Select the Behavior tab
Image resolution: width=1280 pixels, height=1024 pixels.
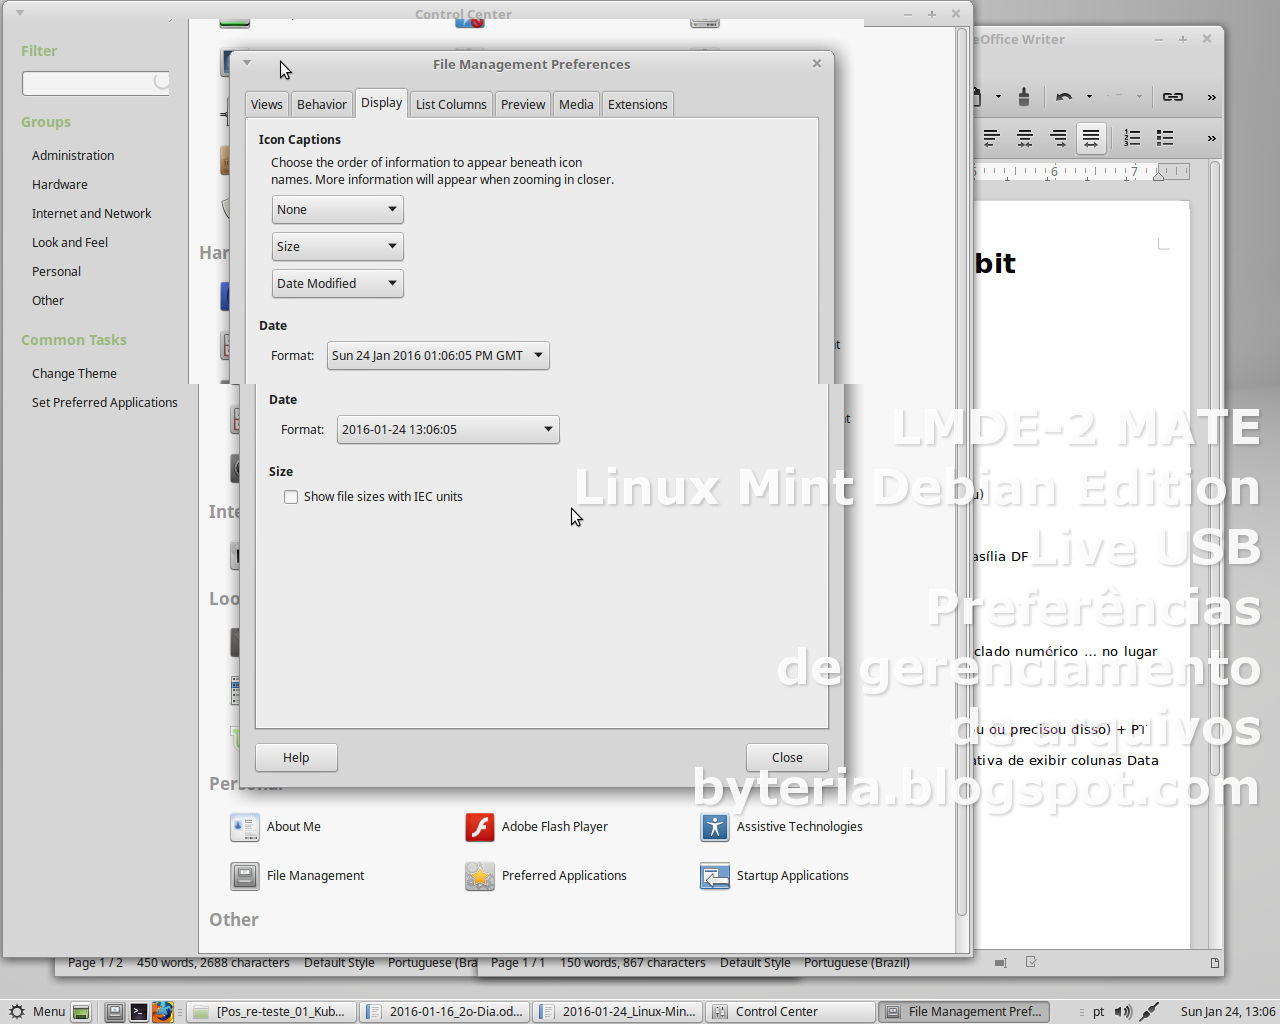[x=321, y=103]
